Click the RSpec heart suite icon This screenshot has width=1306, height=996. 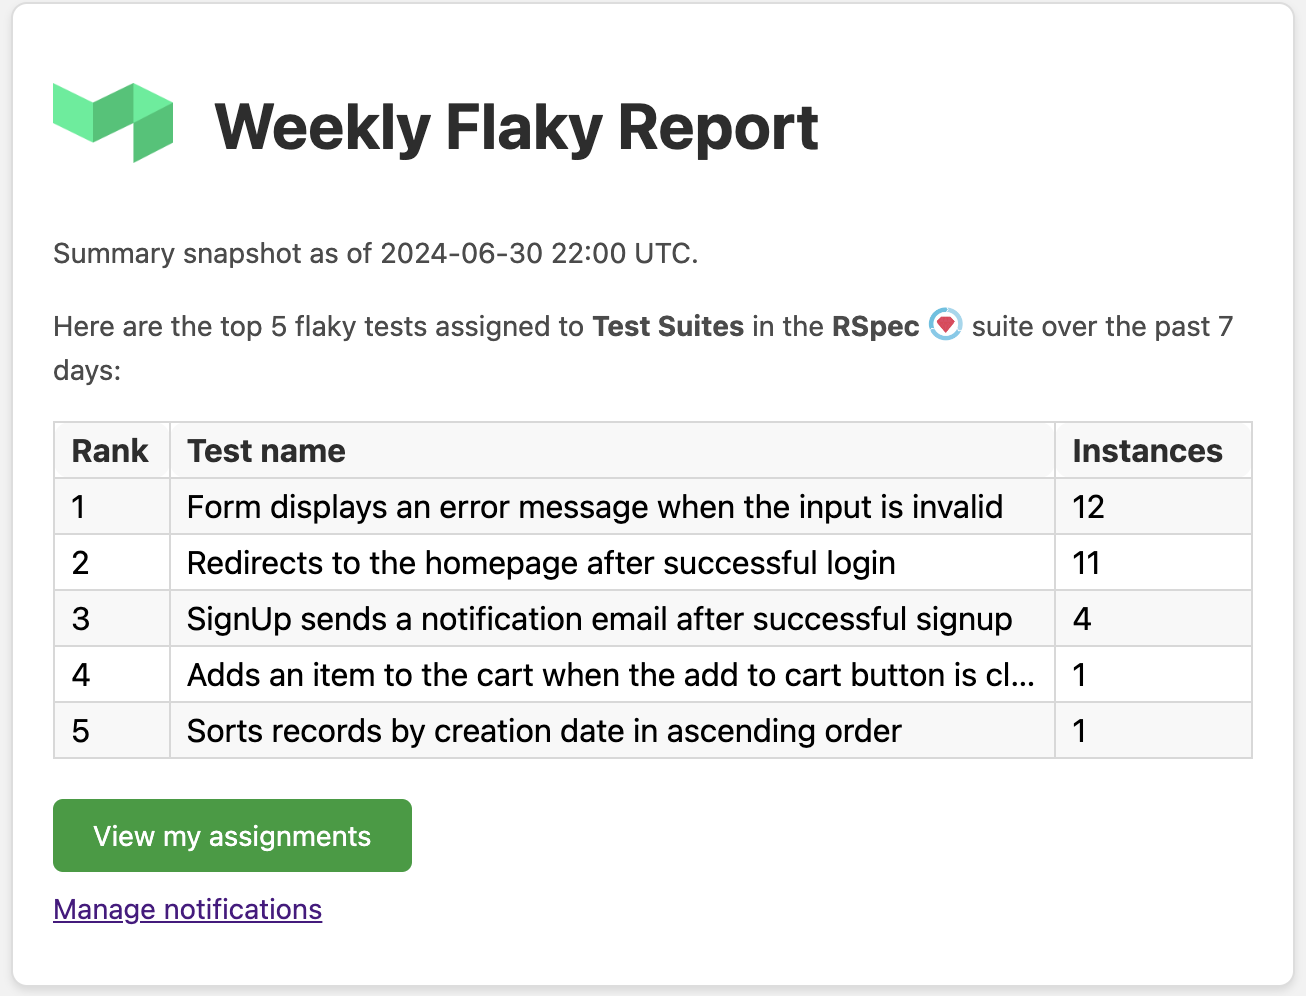[x=944, y=324]
